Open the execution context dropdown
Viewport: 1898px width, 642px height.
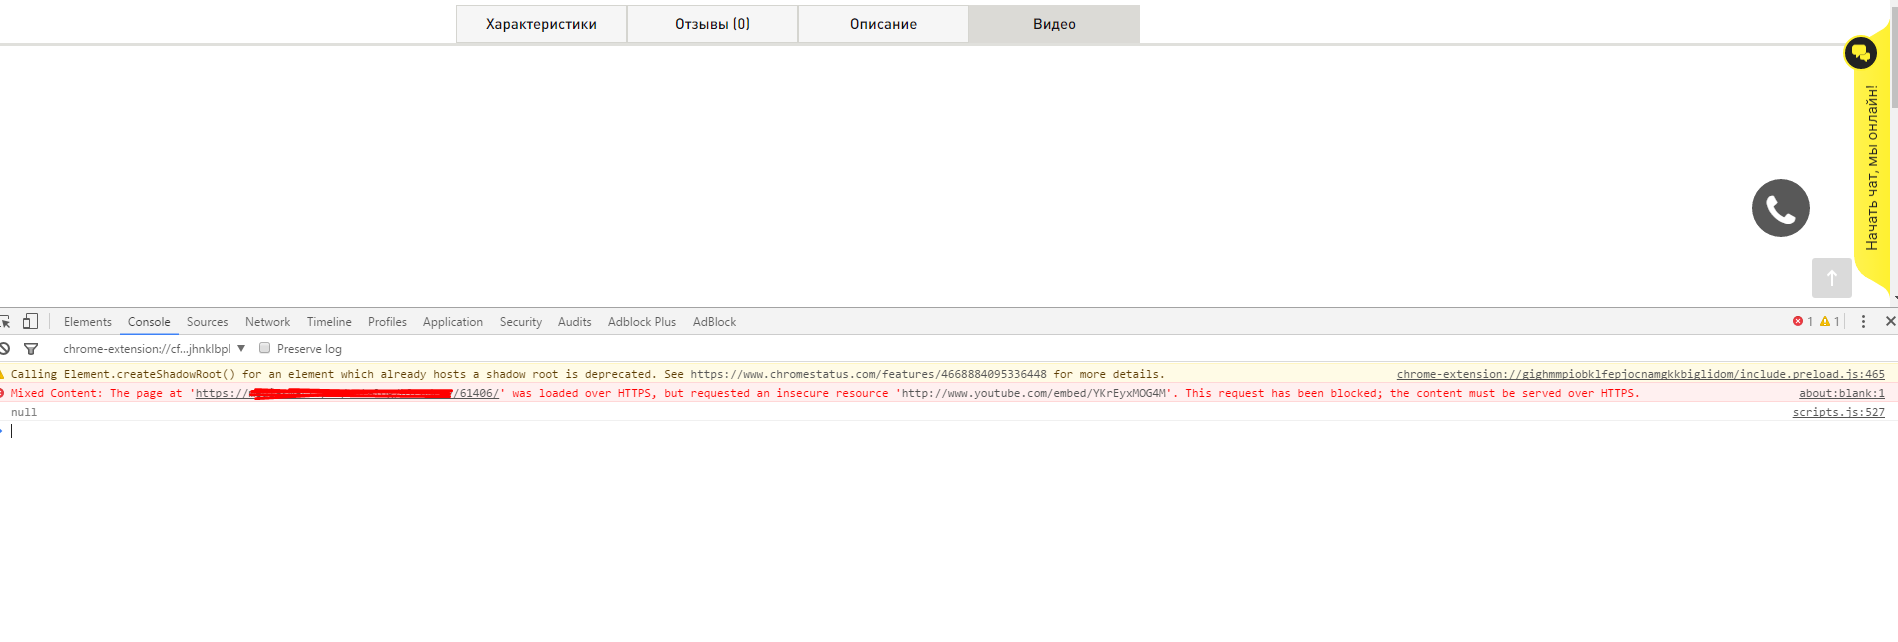pyautogui.click(x=154, y=349)
